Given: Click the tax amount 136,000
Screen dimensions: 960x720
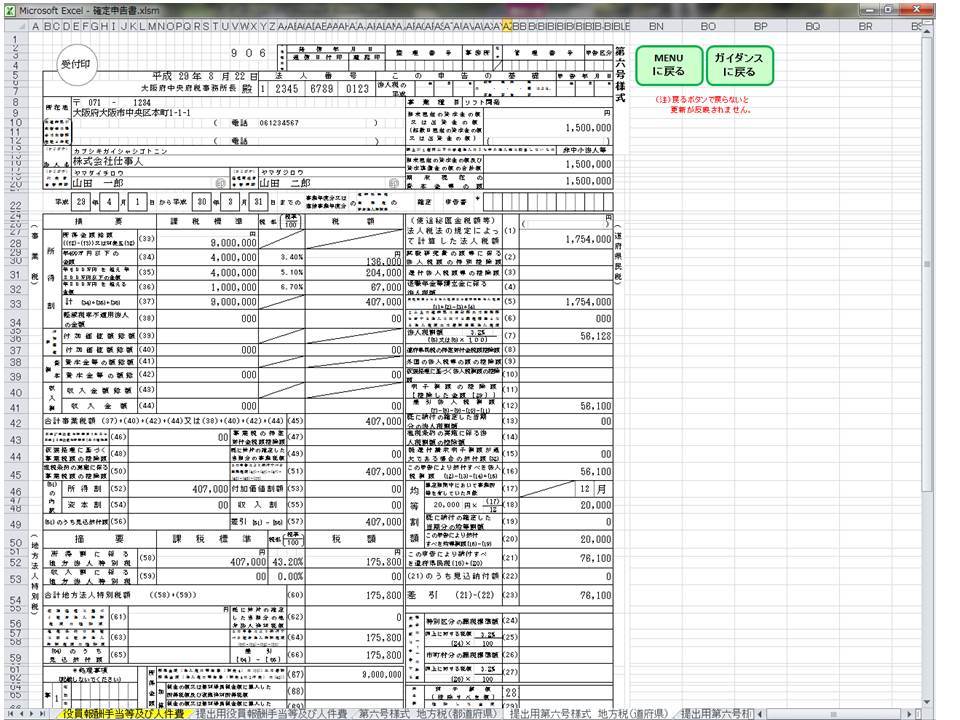Looking at the screenshot, I should pyautogui.click(x=384, y=261).
